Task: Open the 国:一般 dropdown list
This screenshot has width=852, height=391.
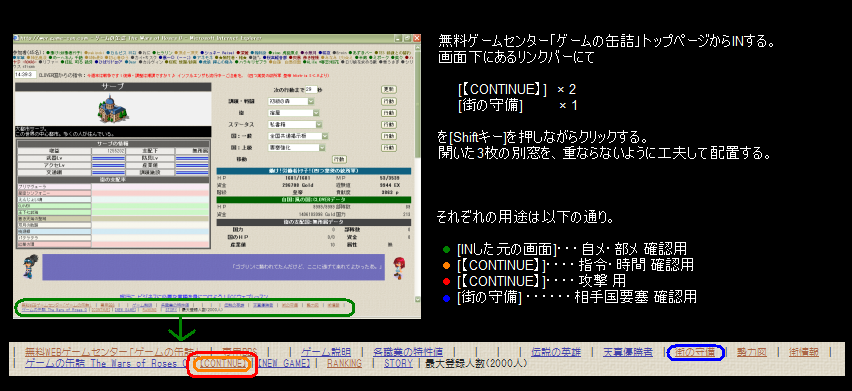Action: (297, 136)
